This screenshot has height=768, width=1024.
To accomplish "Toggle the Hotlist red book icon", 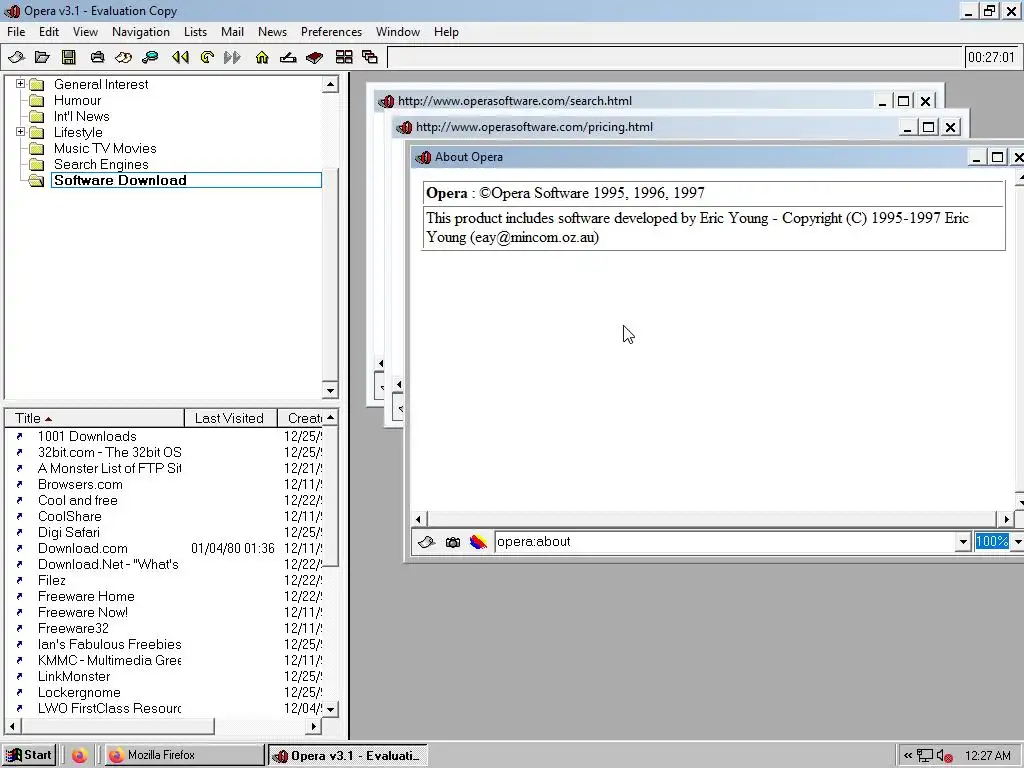I will (x=315, y=57).
